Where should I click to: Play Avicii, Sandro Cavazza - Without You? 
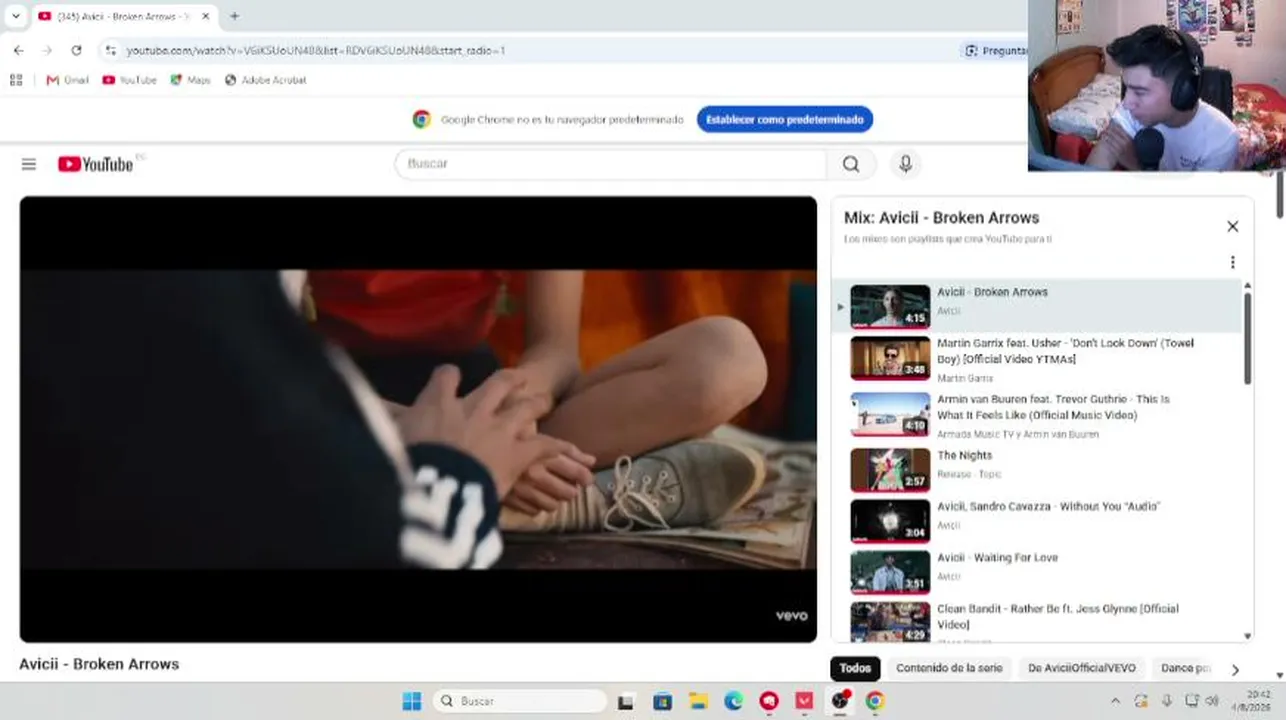(890, 521)
